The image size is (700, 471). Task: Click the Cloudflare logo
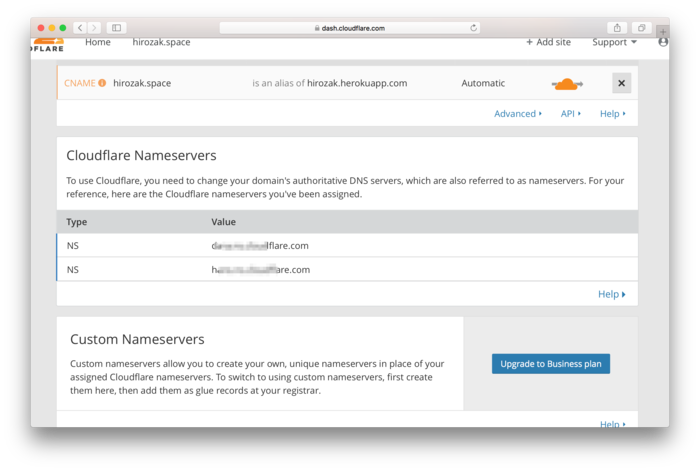(47, 45)
